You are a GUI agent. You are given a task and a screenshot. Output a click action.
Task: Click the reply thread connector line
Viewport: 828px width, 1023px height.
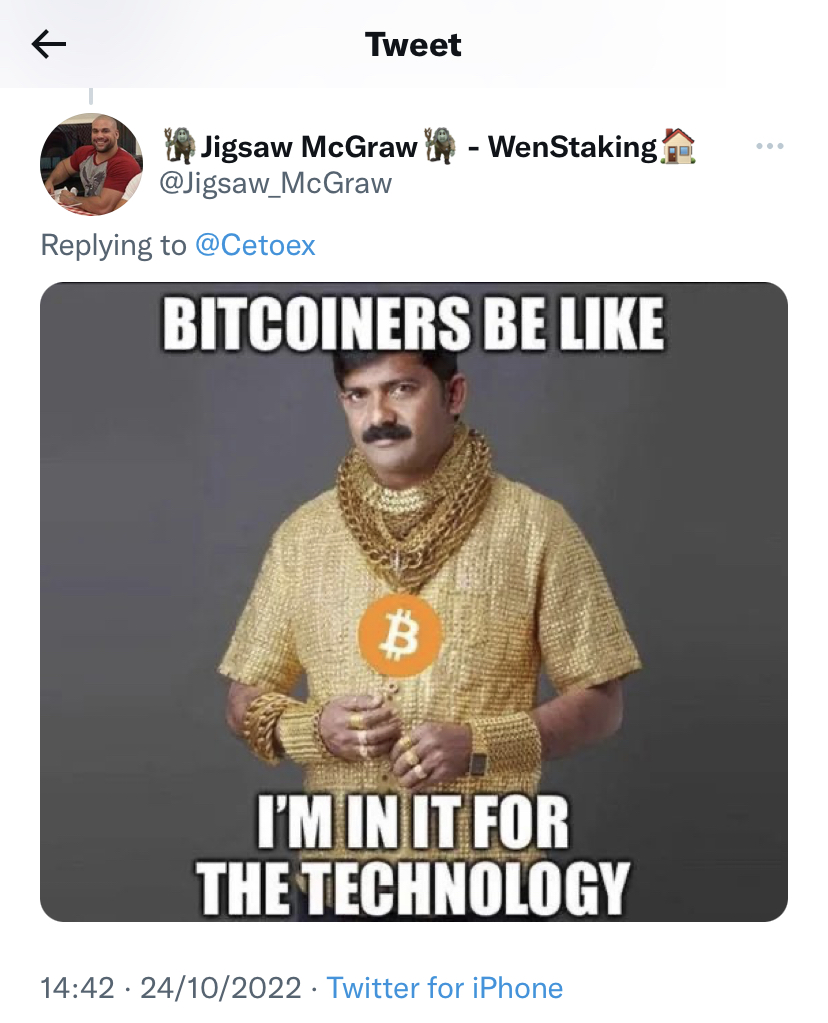91,96
